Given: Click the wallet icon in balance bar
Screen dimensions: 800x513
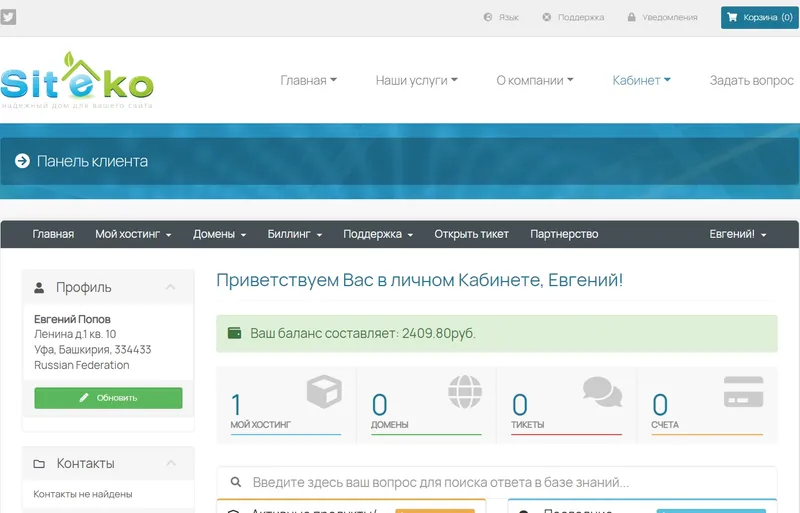Looking at the screenshot, I should (x=234, y=333).
